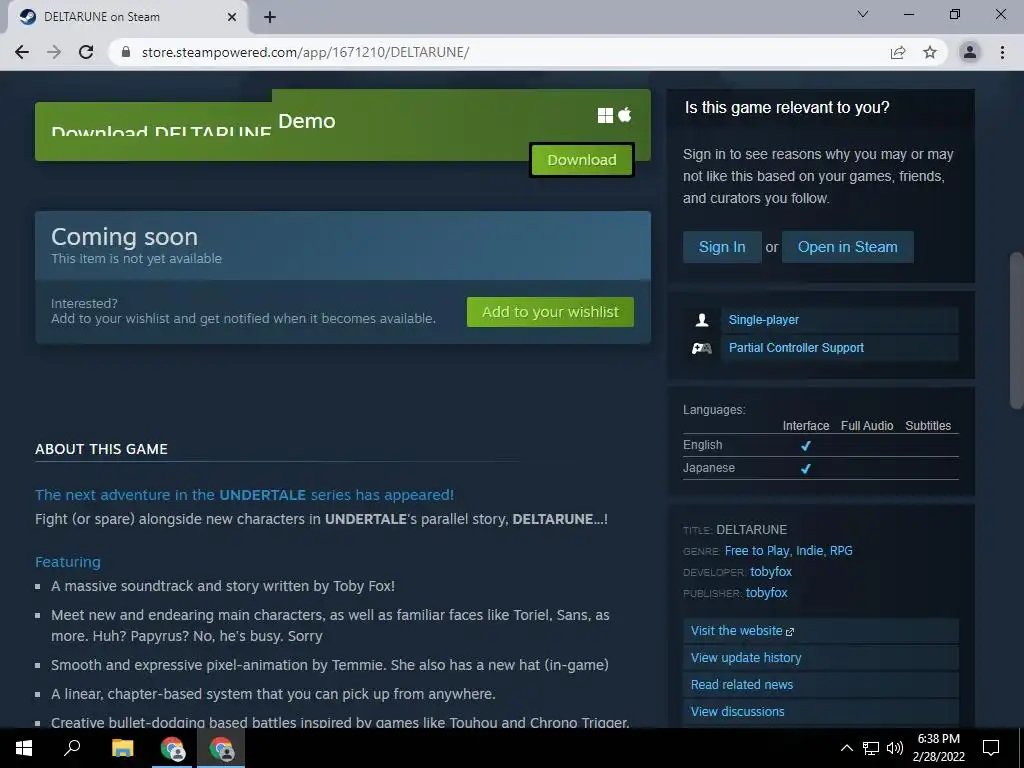Add DELTARUNE to your wishlist
Image resolution: width=1024 pixels, height=768 pixels.
pos(550,312)
